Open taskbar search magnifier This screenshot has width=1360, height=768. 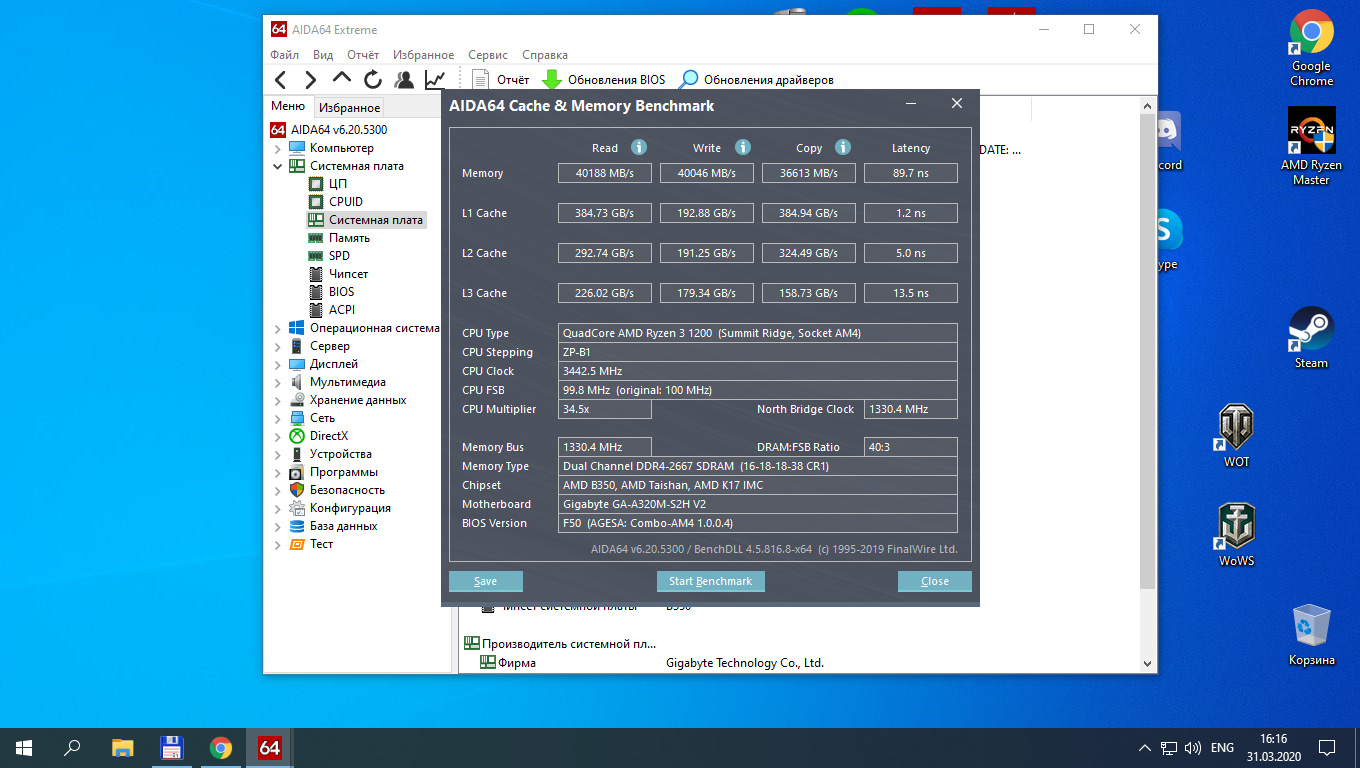72,748
